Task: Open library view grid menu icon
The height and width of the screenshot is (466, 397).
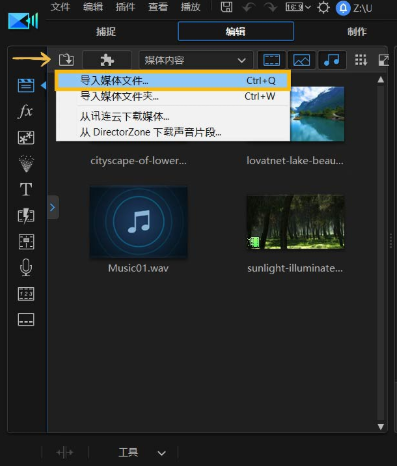Action: [x=361, y=60]
